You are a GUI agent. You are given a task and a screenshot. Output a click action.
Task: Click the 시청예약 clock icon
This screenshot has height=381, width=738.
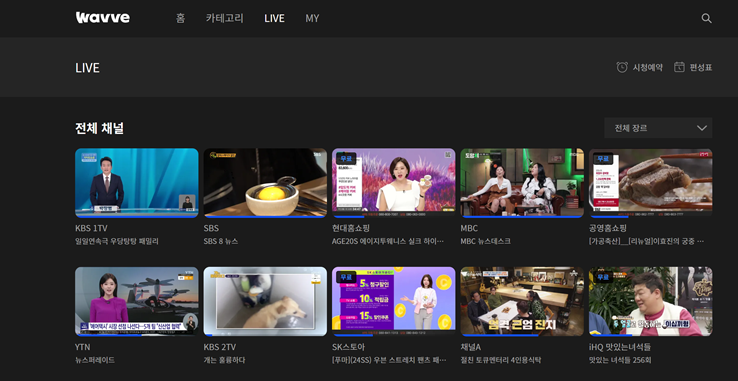point(622,67)
